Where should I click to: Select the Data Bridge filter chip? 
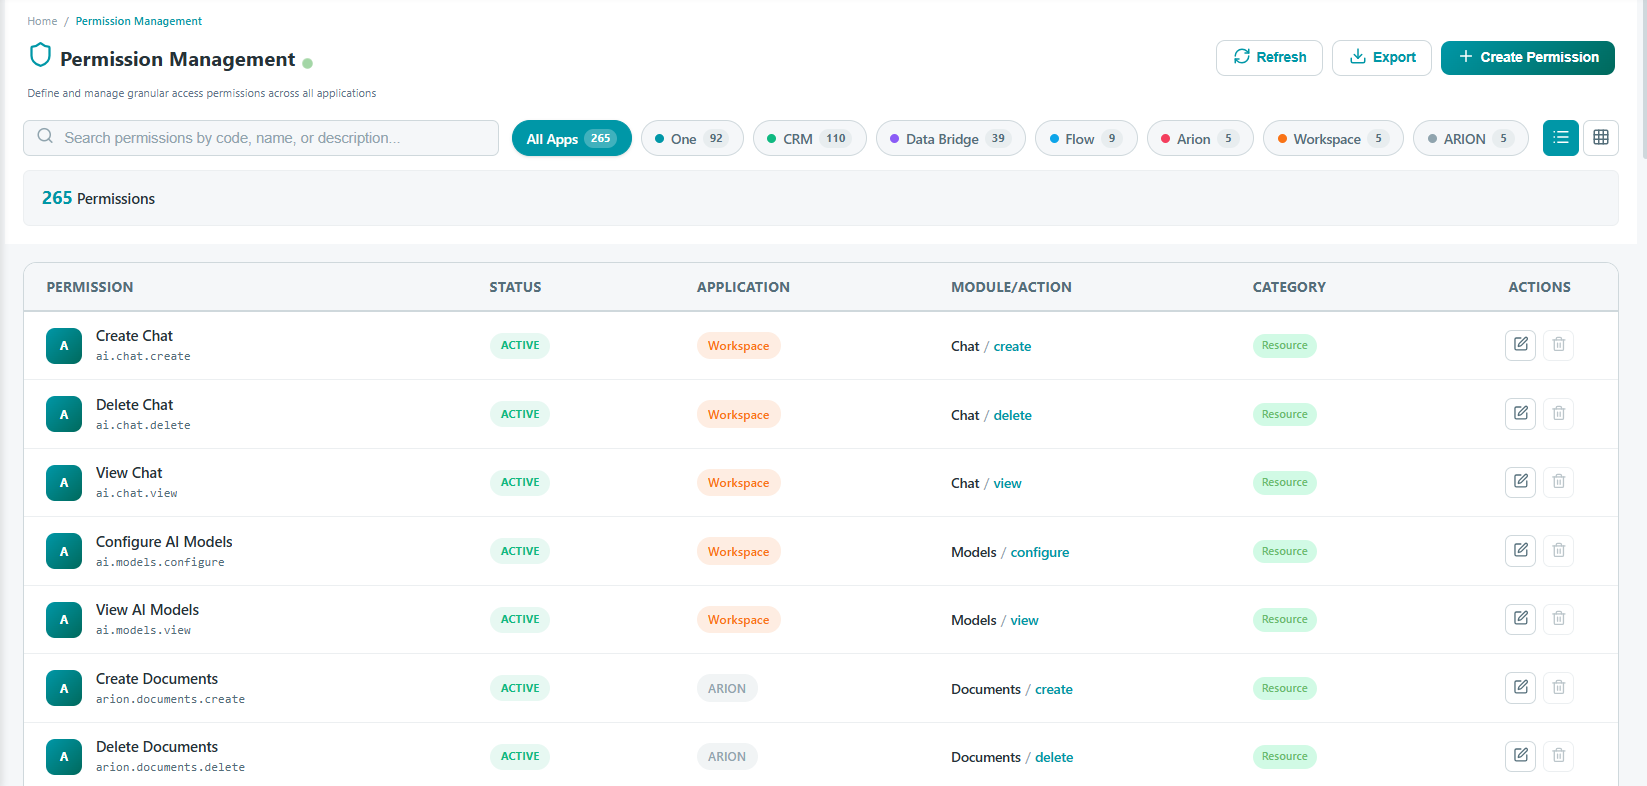tap(950, 138)
